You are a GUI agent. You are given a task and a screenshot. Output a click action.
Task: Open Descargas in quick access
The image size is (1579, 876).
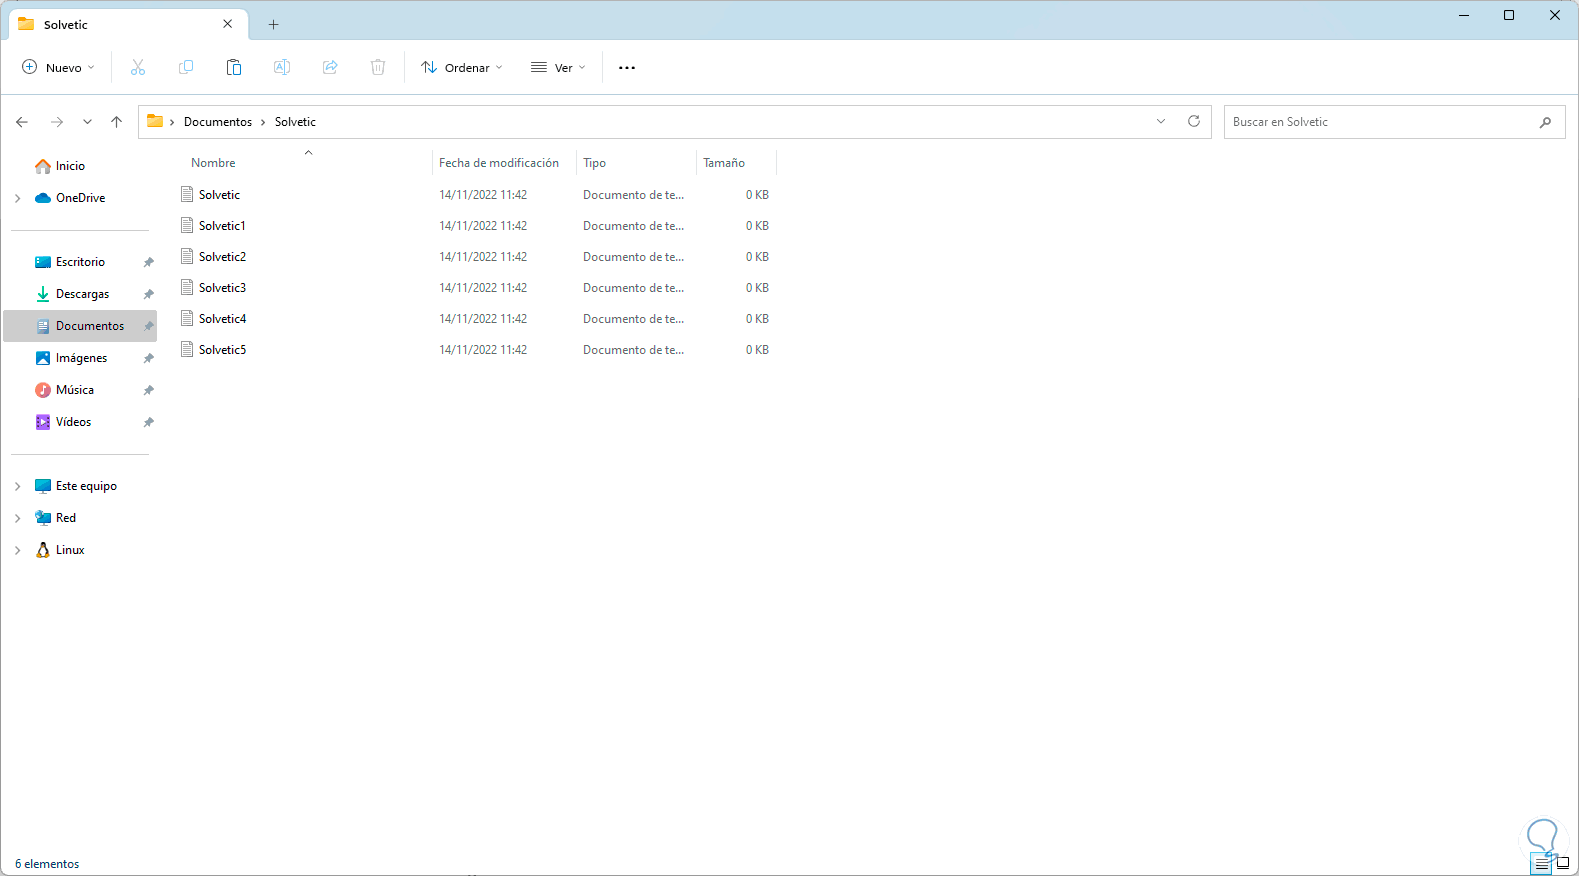(83, 294)
